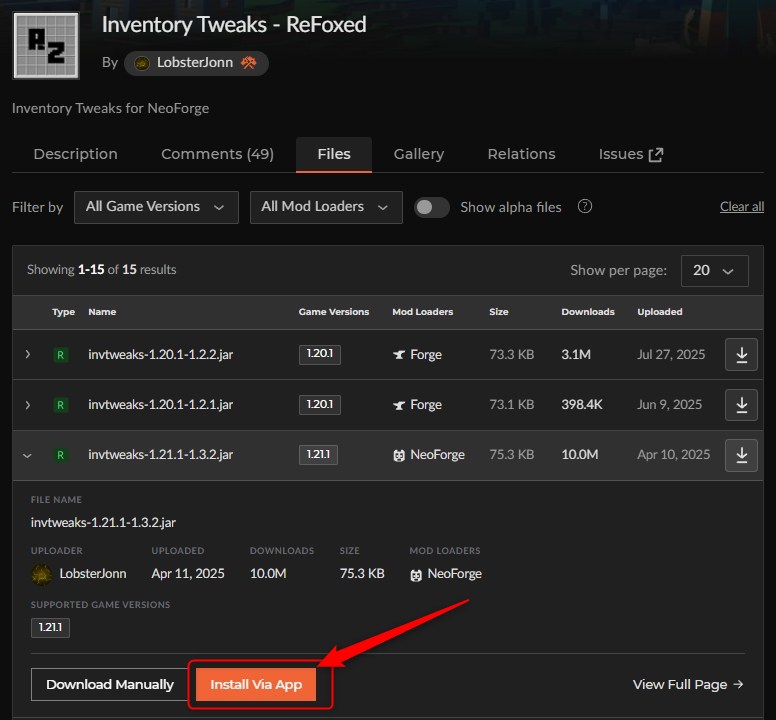Click the Jul 27, 2025 upload date
The height and width of the screenshot is (720, 776).
[x=671, y=355]
